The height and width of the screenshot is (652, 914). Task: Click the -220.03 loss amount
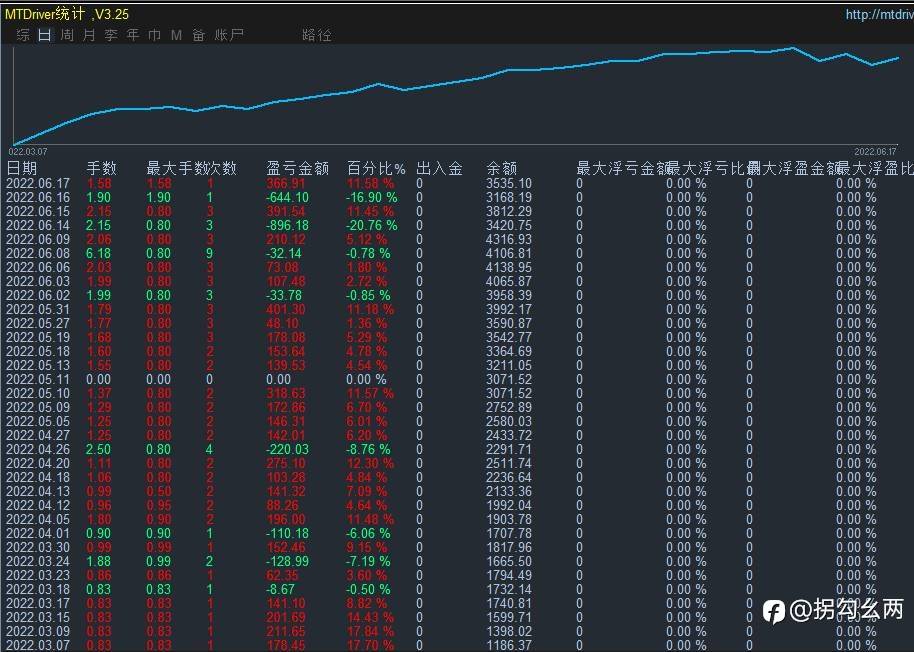click(287, 449)
